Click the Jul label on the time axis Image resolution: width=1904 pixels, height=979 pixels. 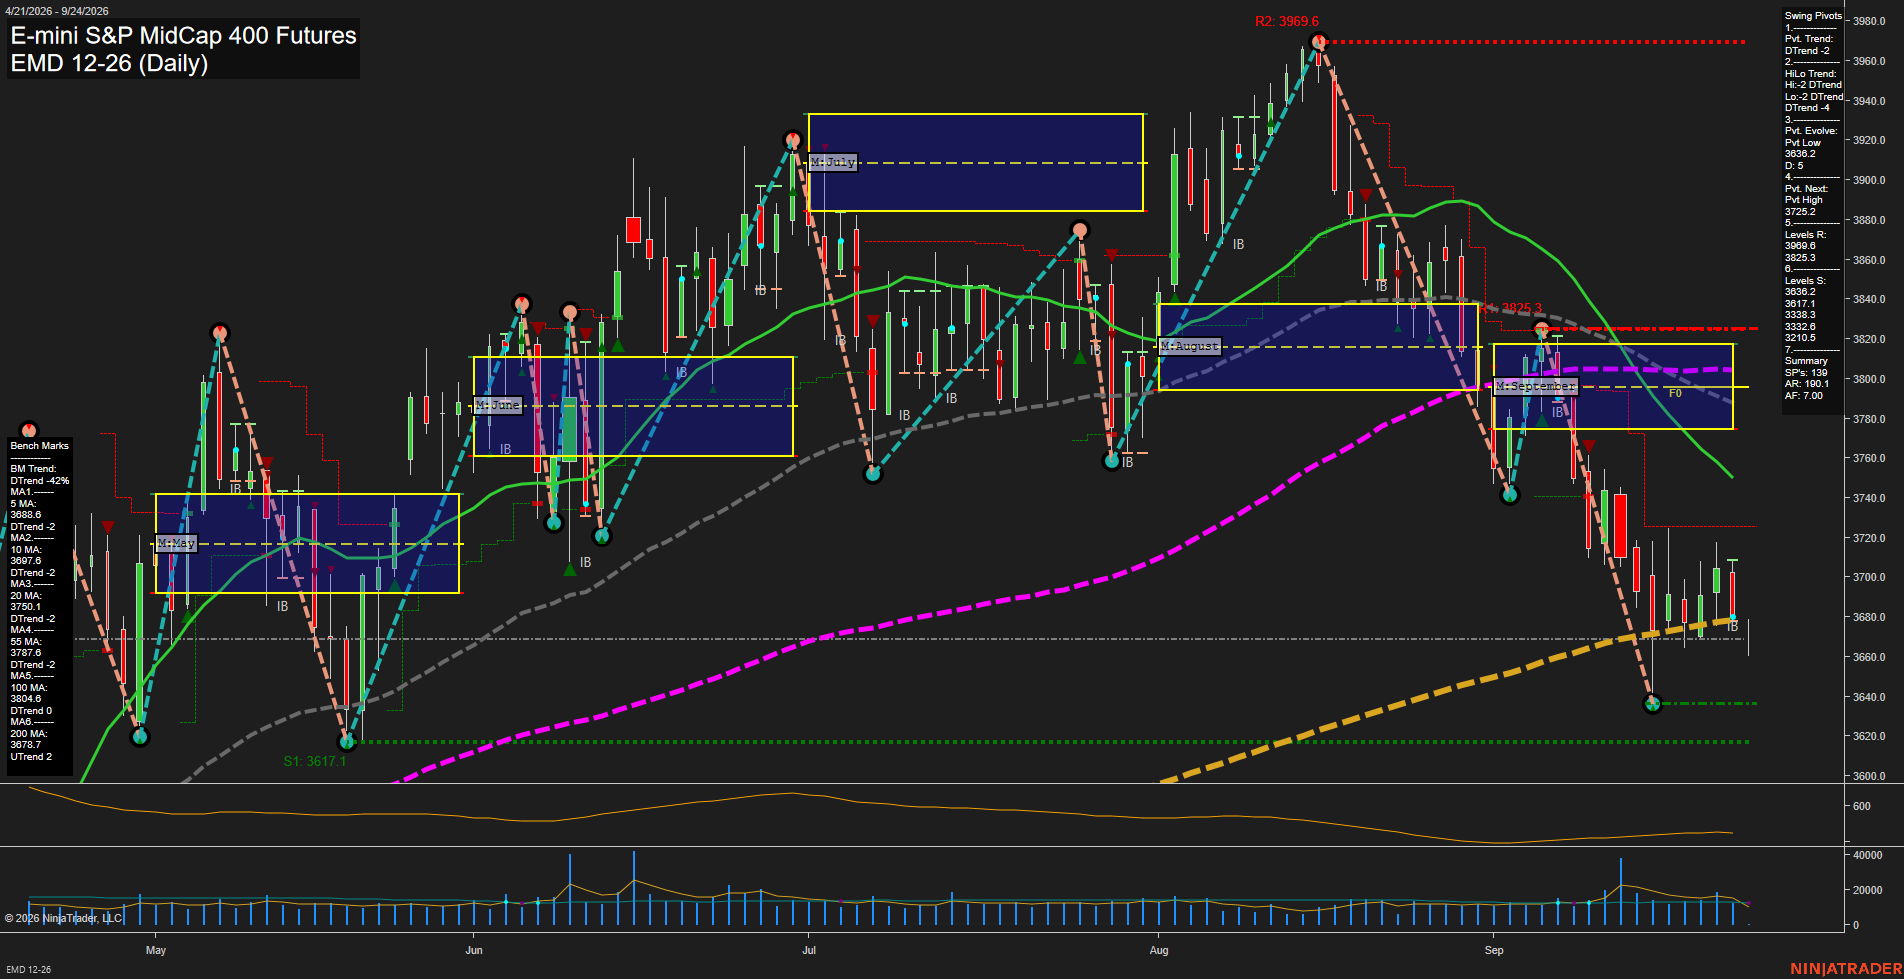809,950
